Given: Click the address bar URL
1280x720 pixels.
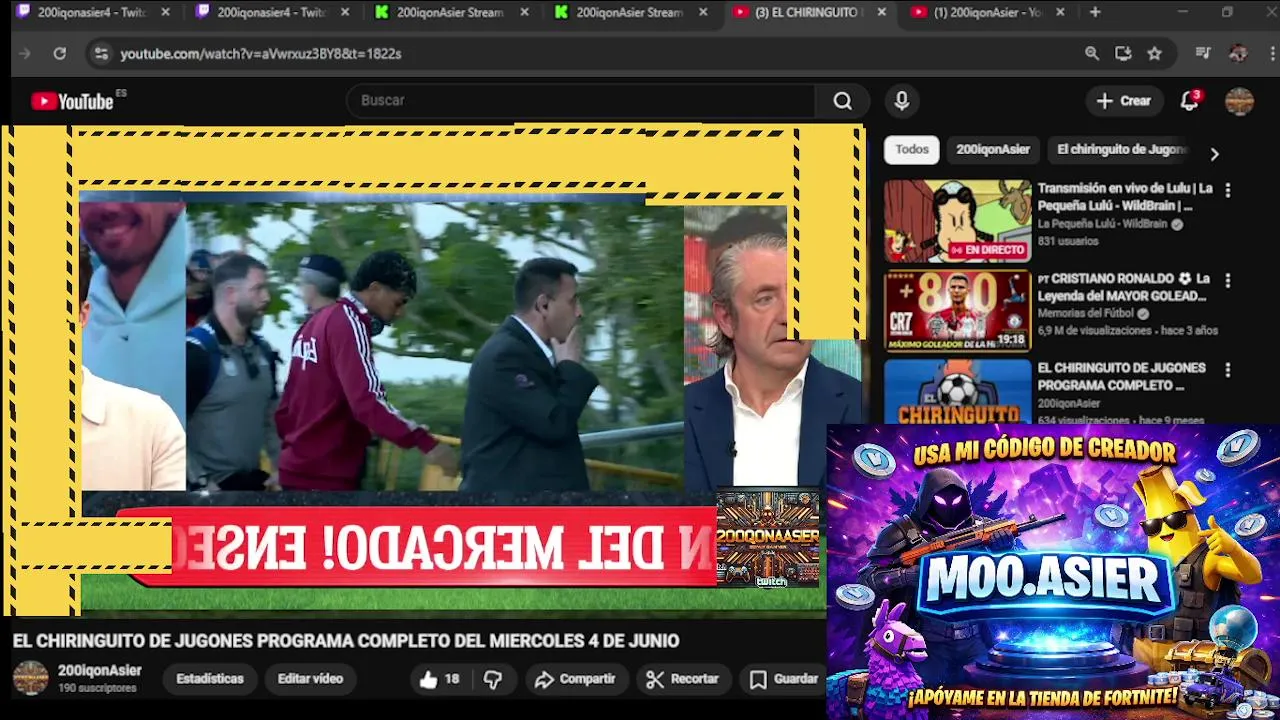Looking at the screenshot, I should [x=261, y=54].
